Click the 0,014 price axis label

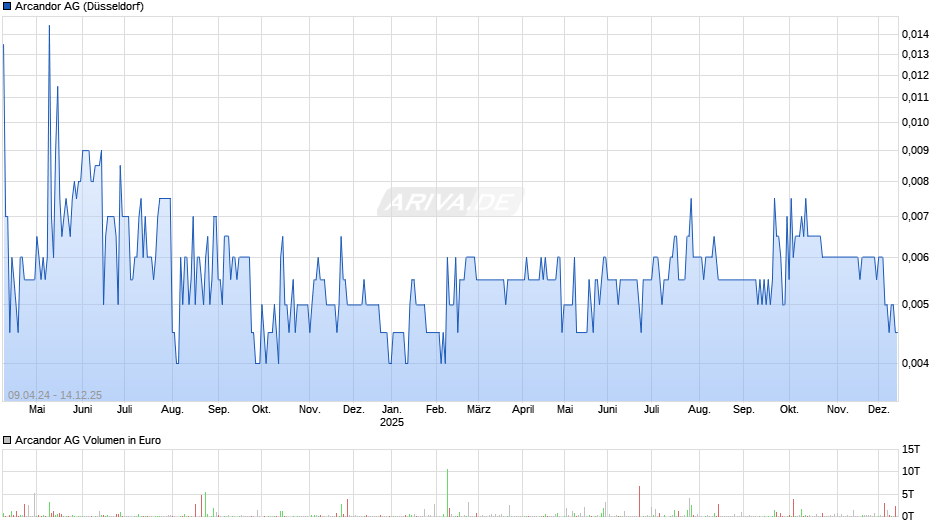pos(915,34)
